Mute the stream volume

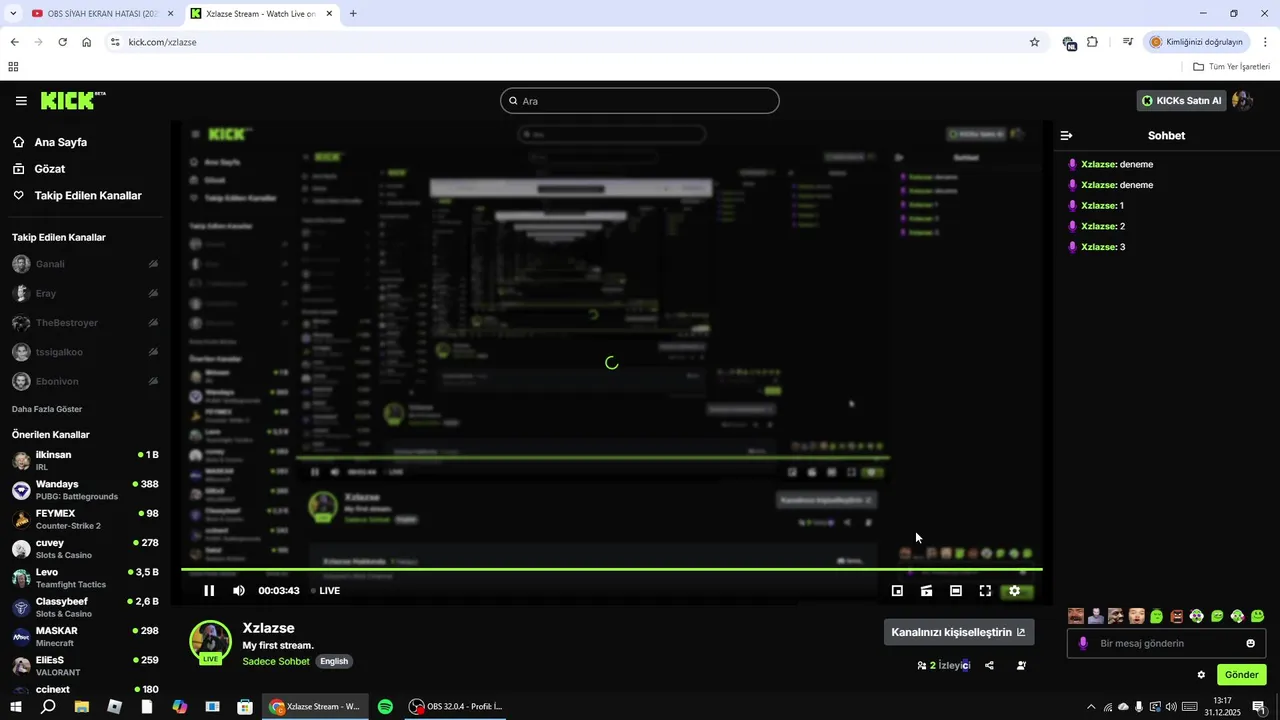click(239, 591)
